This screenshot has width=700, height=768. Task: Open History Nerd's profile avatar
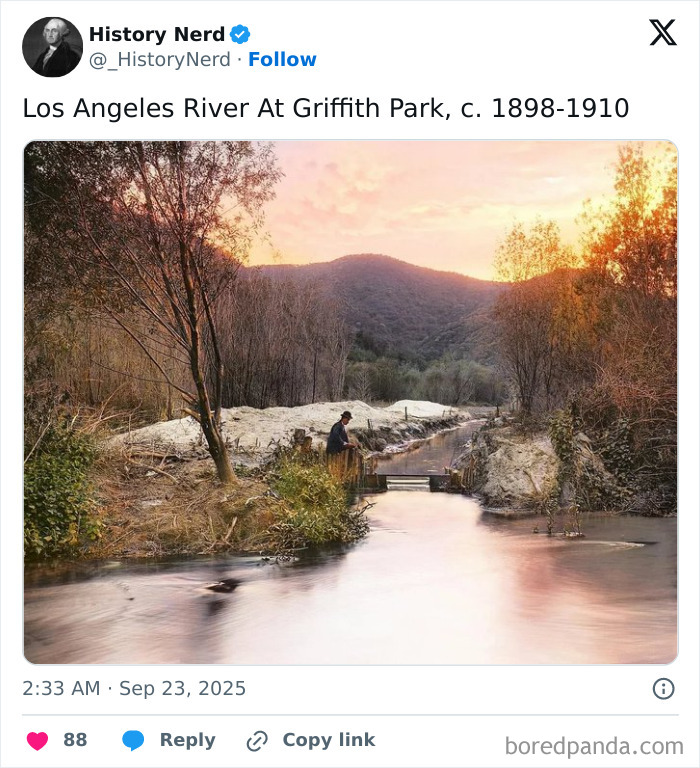click(52, 47)
